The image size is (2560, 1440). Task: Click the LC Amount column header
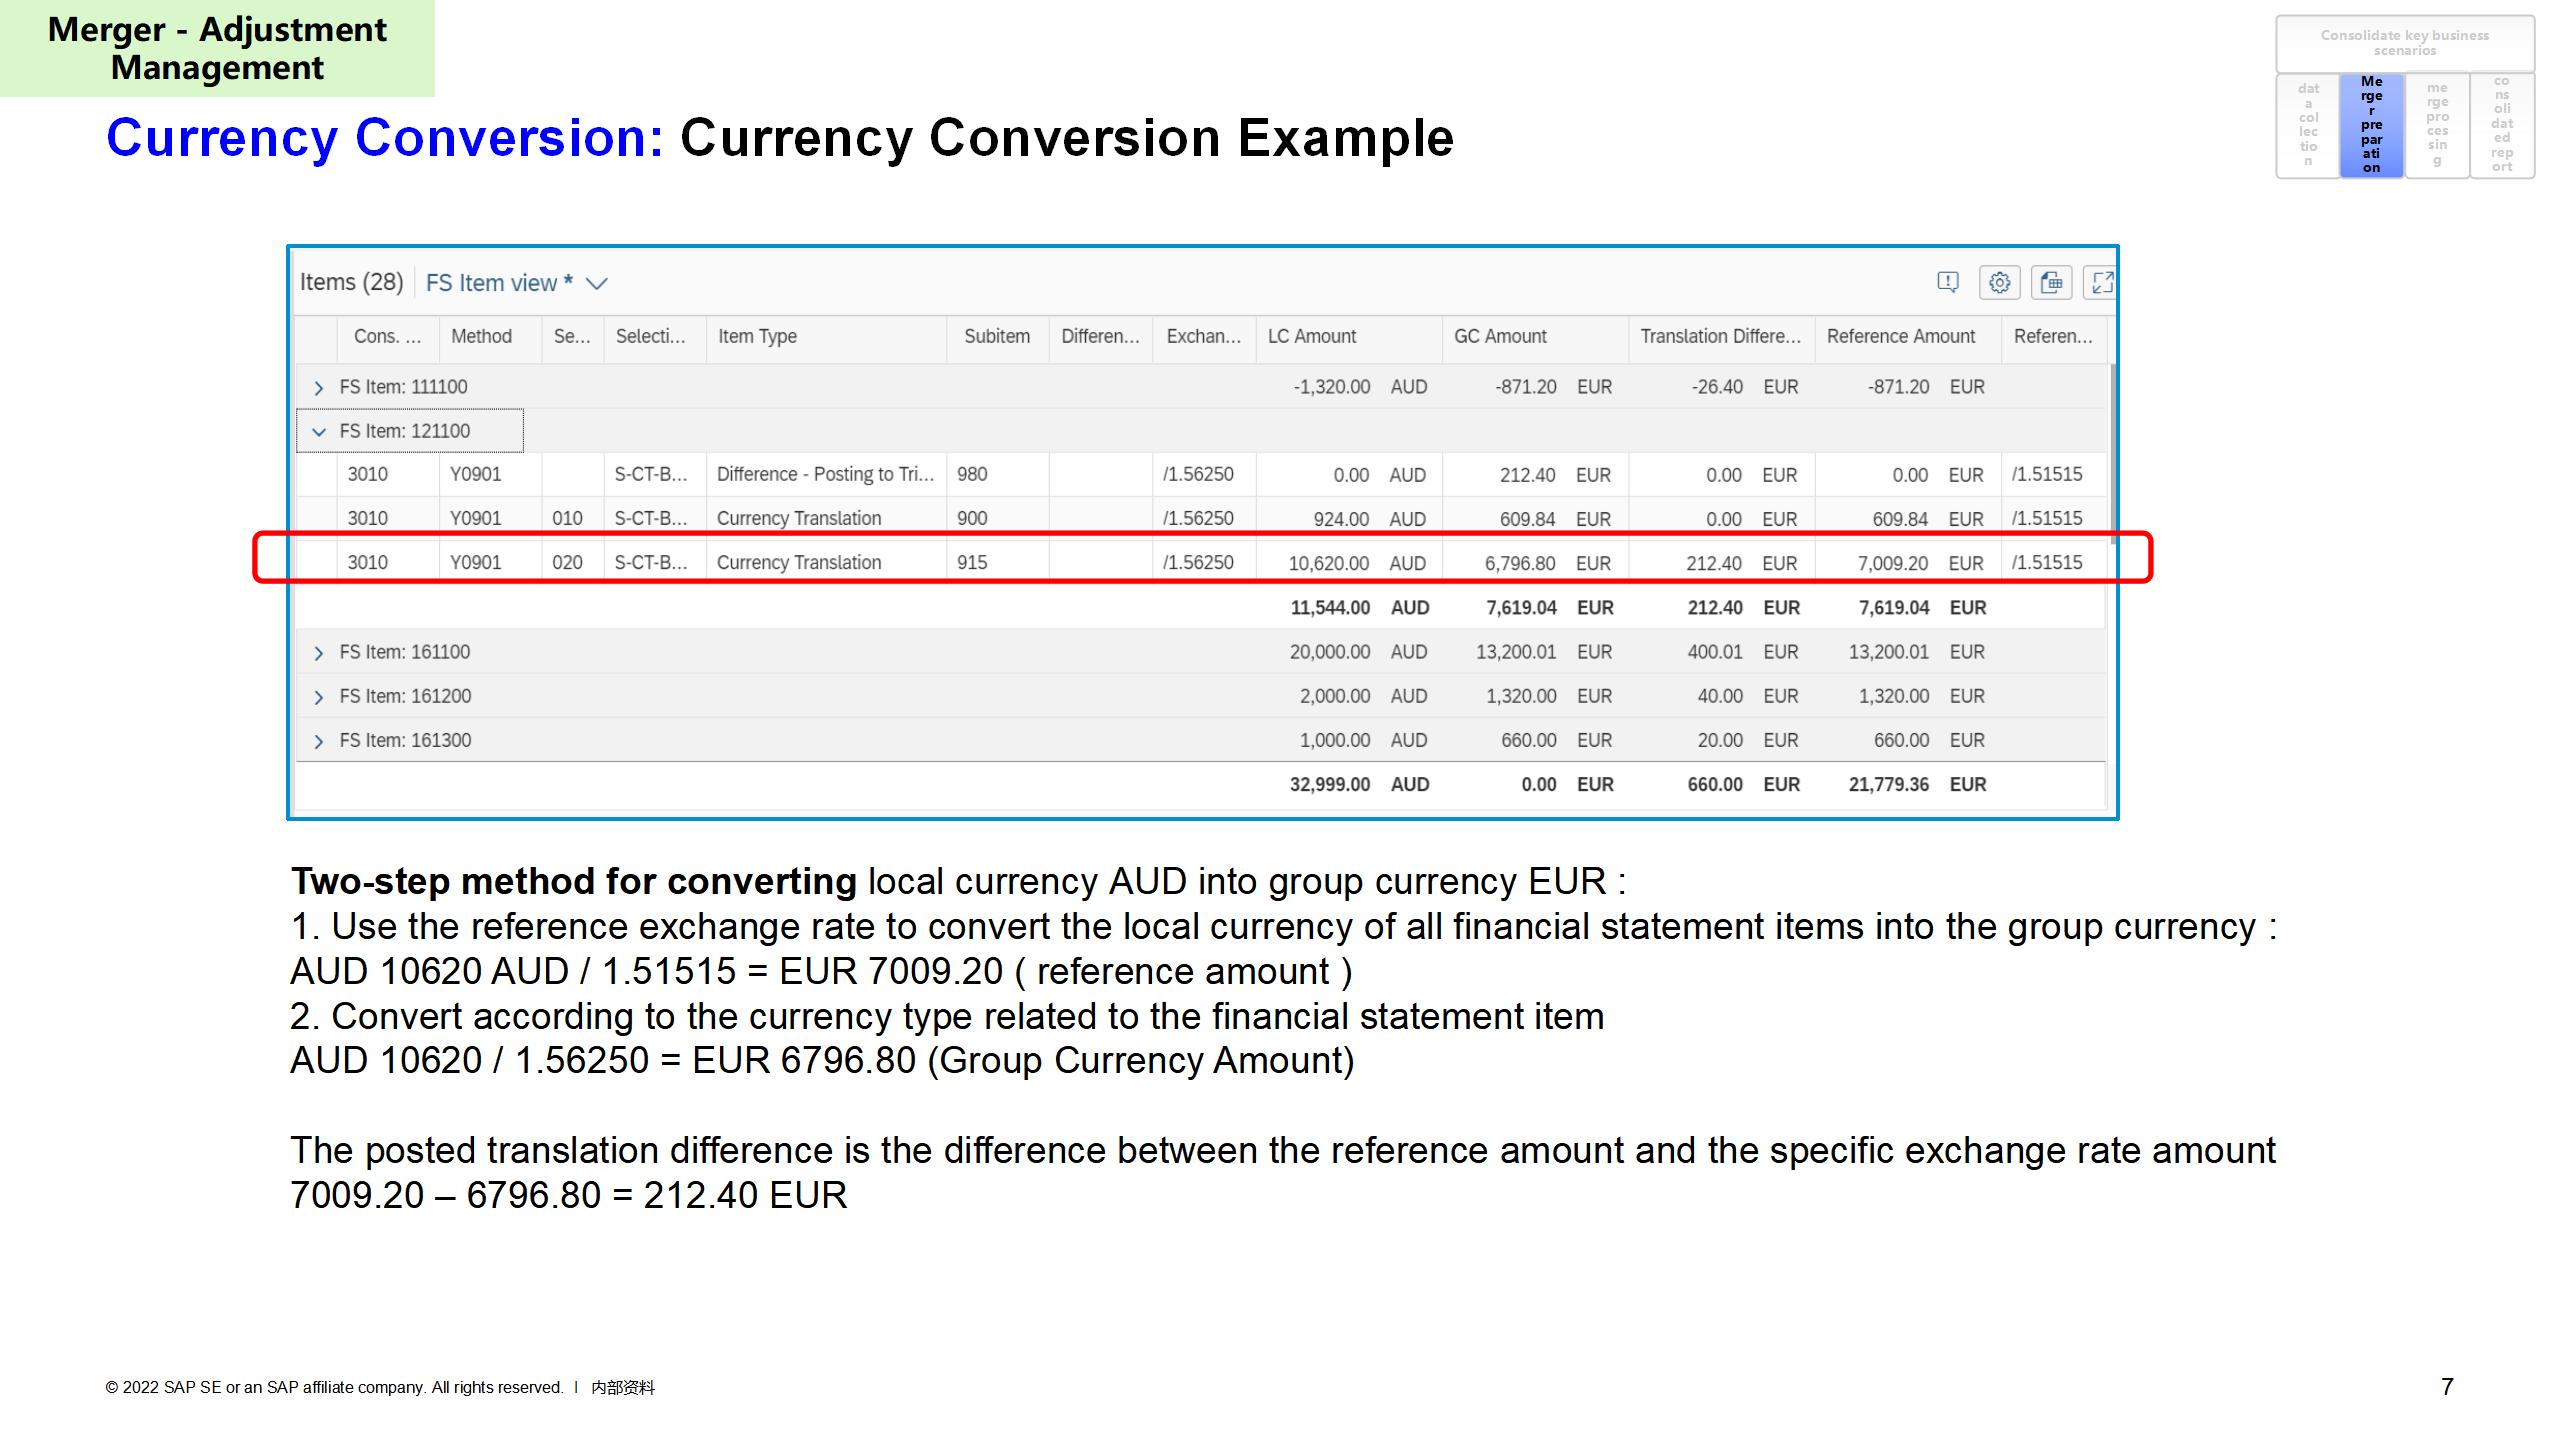pos(1311,337)
